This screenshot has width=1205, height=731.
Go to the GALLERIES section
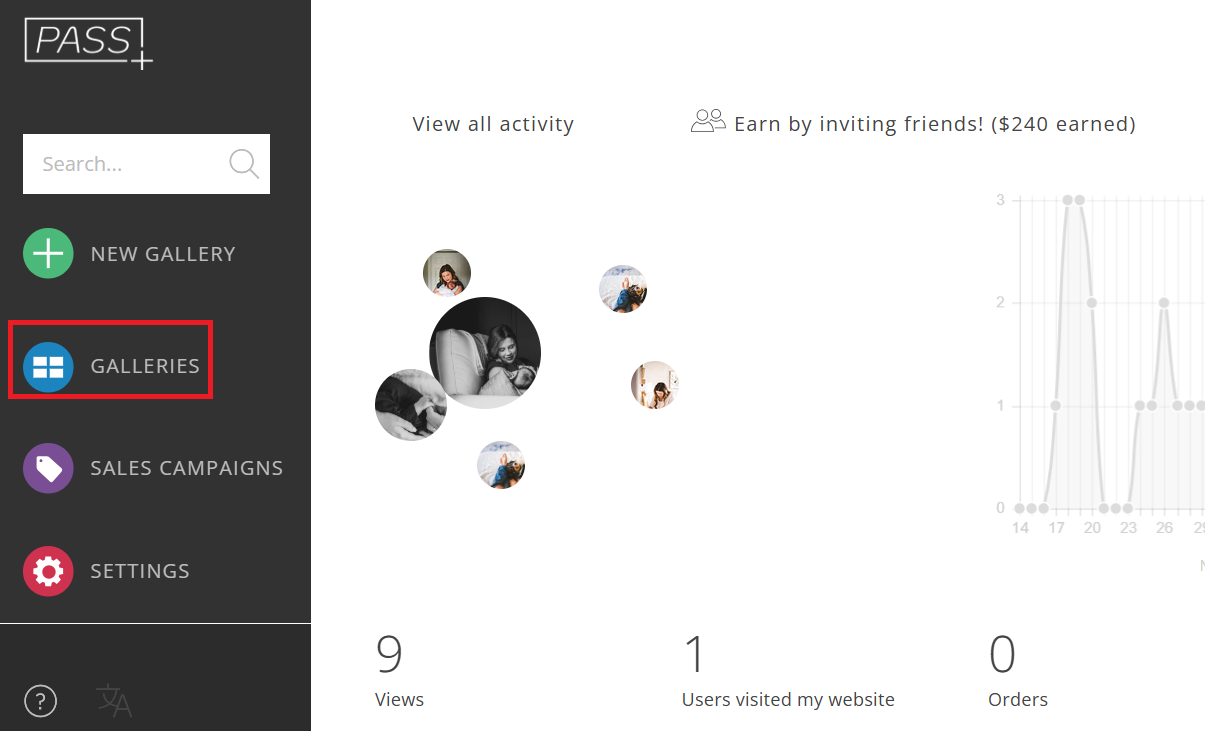(145, 366)
